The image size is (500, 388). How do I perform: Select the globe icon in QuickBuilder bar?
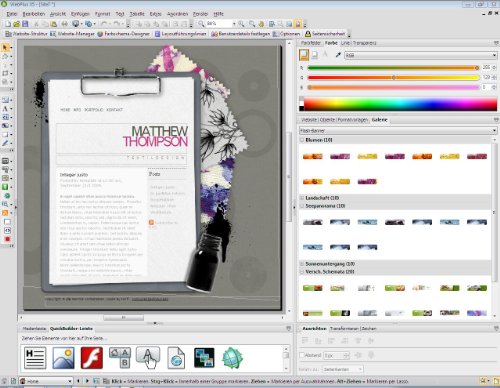(232, 358)
